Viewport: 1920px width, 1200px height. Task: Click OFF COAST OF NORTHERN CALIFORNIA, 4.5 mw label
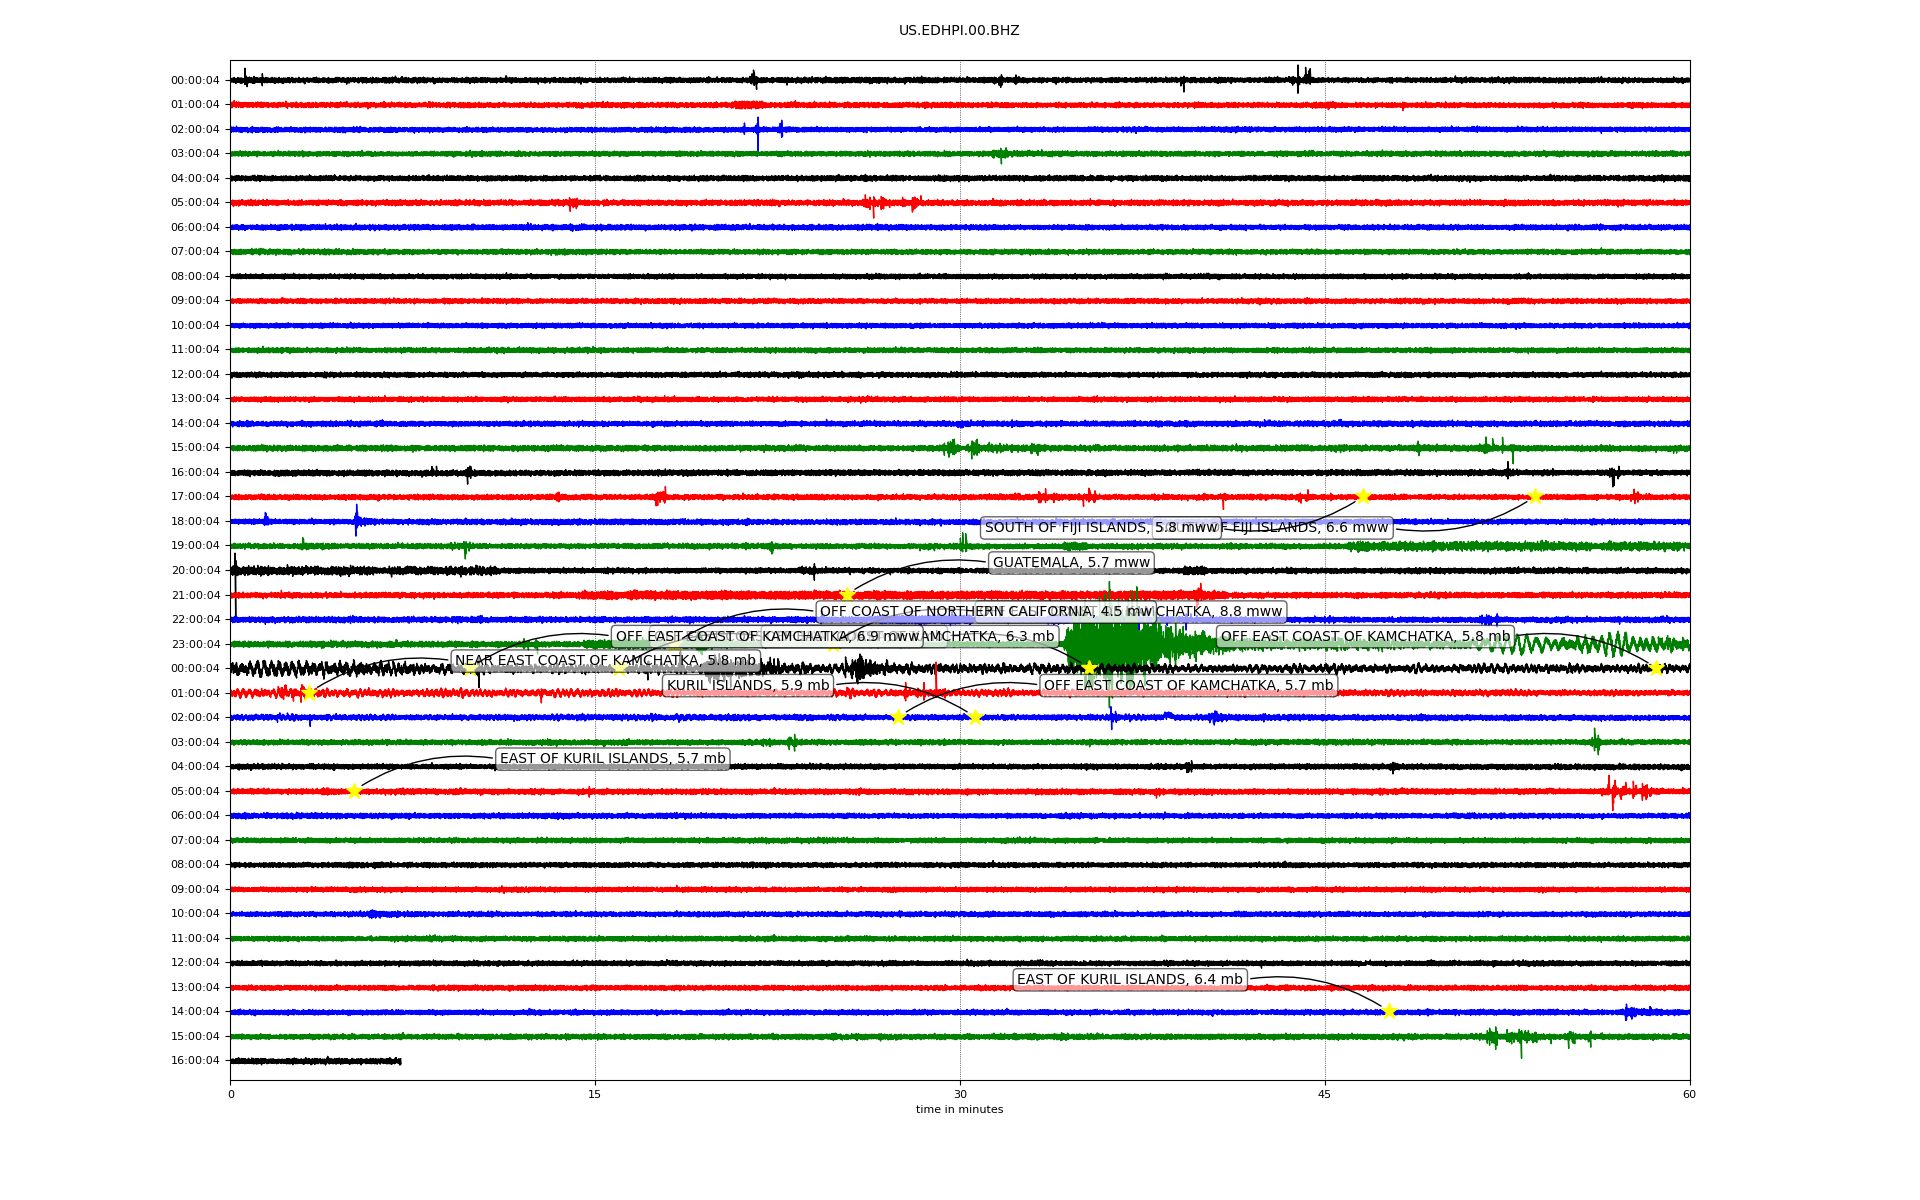[x=986, y=612]
